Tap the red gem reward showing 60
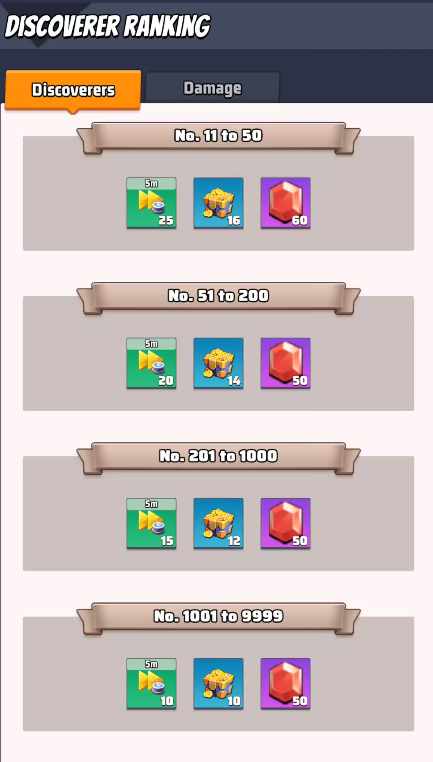433x762 pixels. click(285, 203)
